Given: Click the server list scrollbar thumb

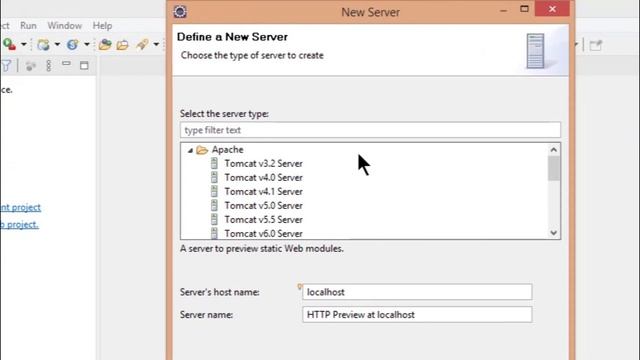Looking at the screenshot, I should coord(553,168).
